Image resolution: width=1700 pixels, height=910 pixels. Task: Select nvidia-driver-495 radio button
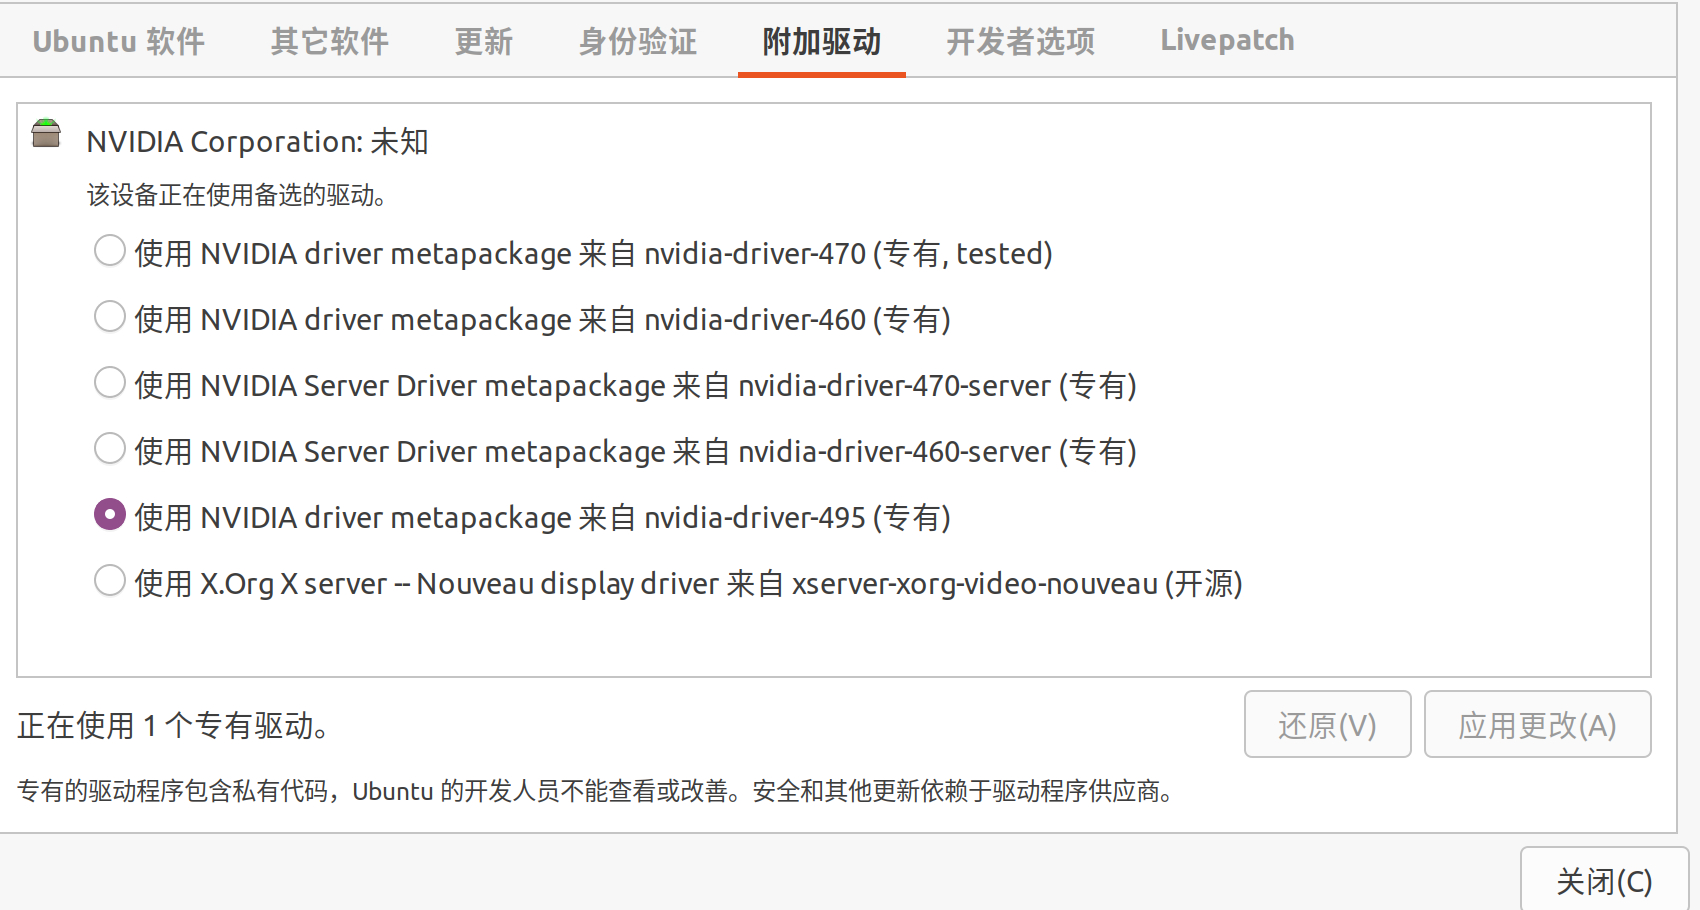[x=110, y=514]
